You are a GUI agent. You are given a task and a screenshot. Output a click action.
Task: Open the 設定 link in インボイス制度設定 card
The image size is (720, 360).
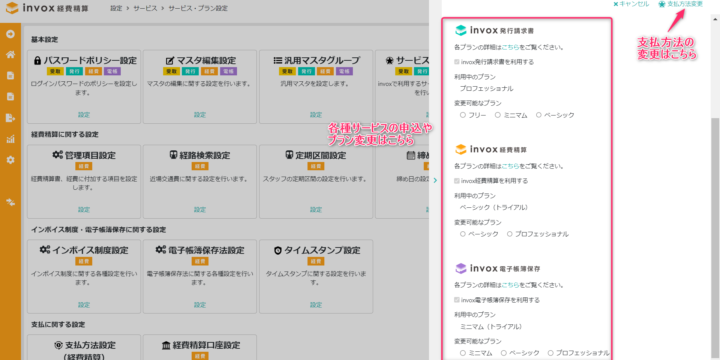point(84,304)
